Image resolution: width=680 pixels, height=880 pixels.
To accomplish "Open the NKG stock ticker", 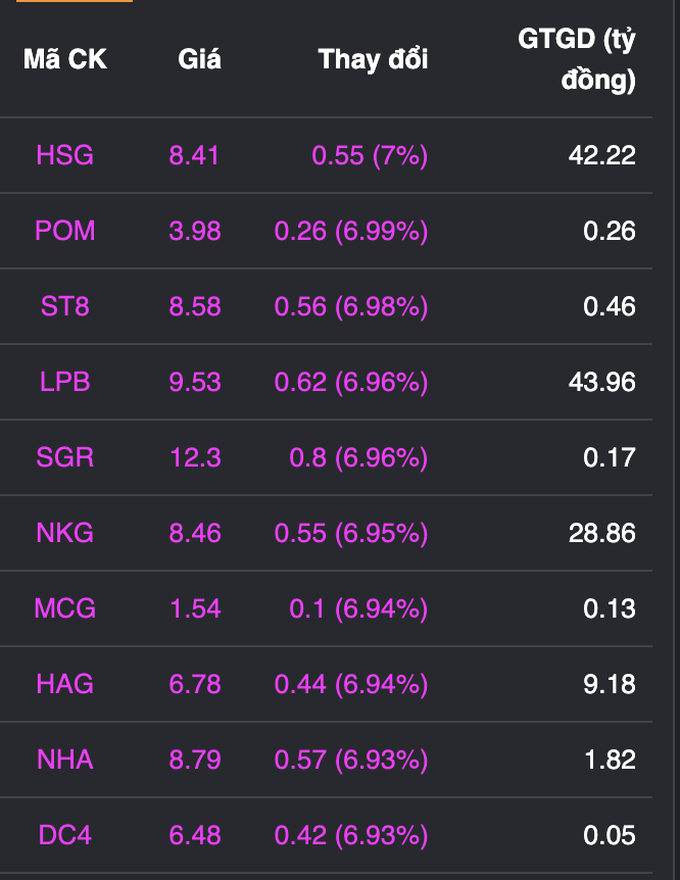I will (x=65, y=533).
